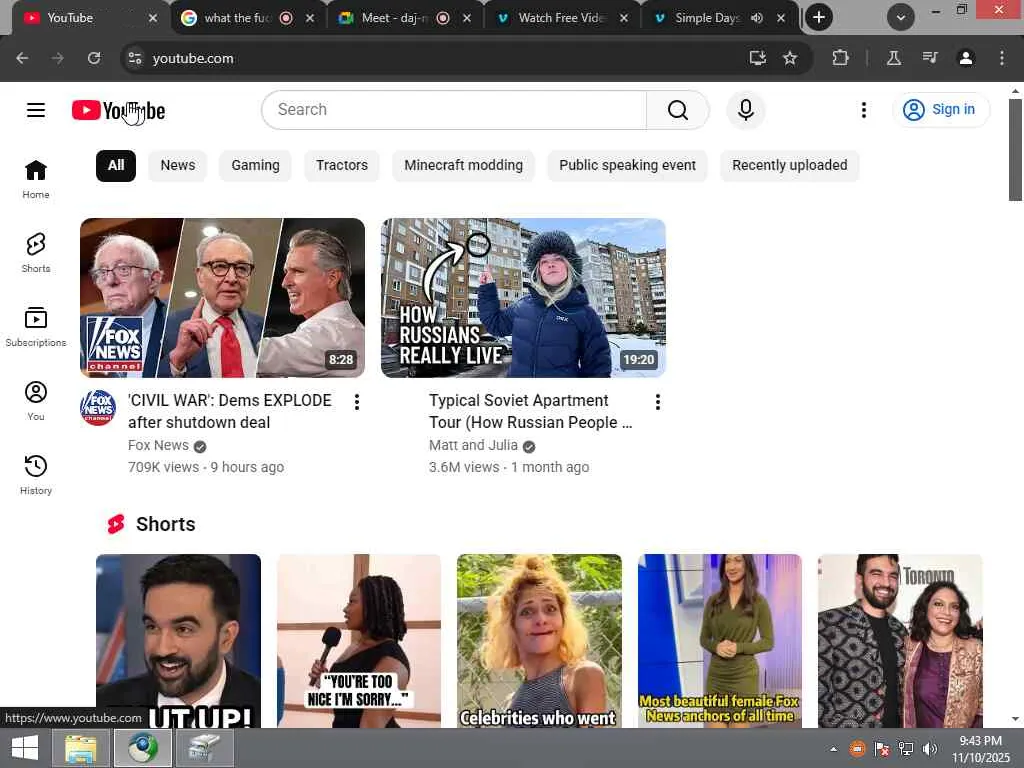Open the media control icon
The image size is (1024, 768).
tap(930, 58)
